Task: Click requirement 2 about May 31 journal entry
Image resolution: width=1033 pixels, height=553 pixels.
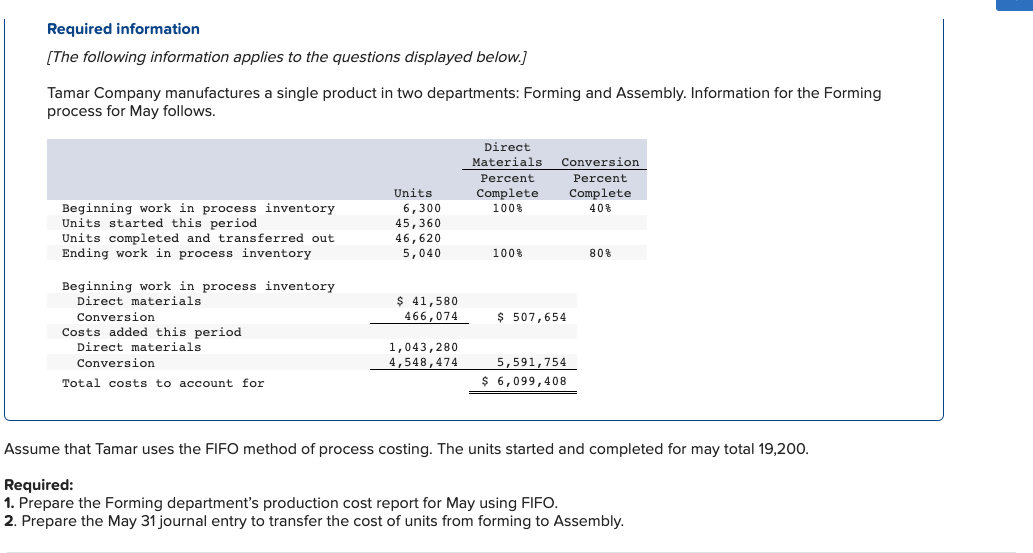Action: pyautogui.click(x=314, y=521)
